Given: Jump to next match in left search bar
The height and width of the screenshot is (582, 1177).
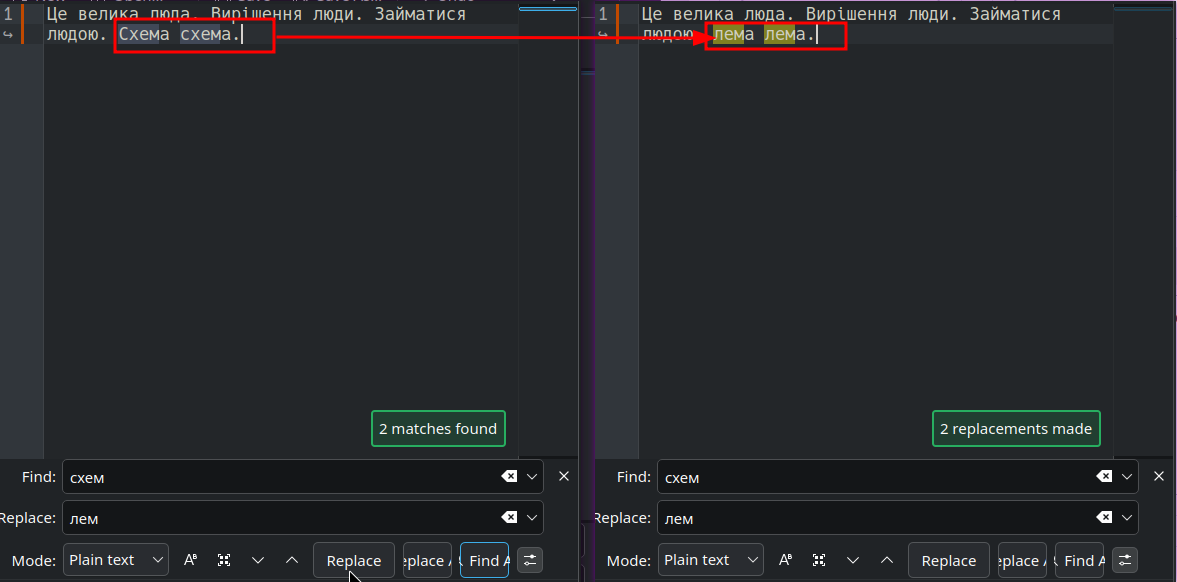Looking at the screenshot, I should [258, 560].
